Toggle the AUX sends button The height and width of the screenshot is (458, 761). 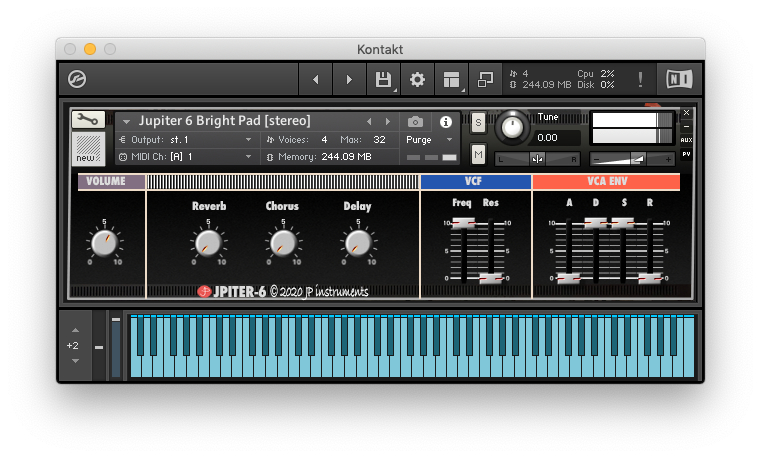[x=686, y=140]
